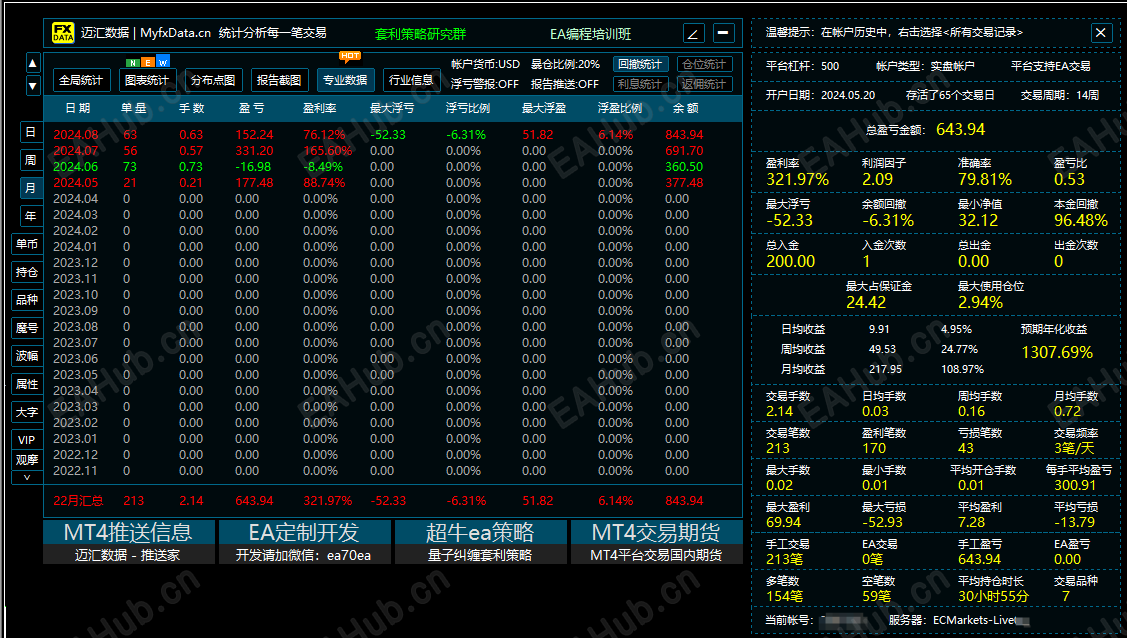Select the 2024.06 row

click(x=392, y=167)
